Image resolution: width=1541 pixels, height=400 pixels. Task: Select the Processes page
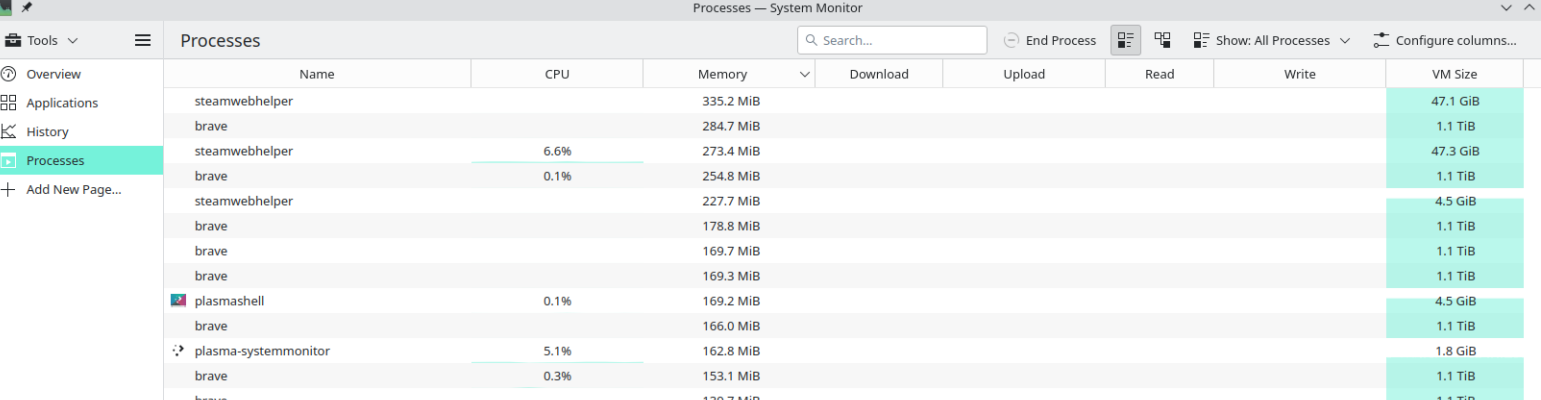pyautogui.click(x=81, y=160)
